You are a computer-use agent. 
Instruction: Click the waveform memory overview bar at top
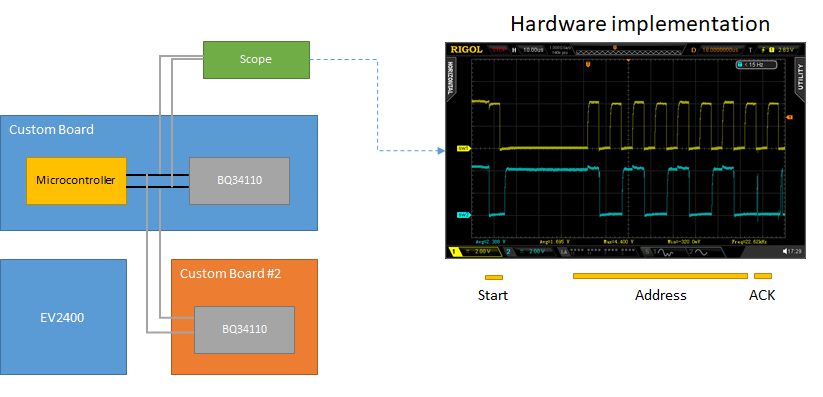tap(629, 52)
